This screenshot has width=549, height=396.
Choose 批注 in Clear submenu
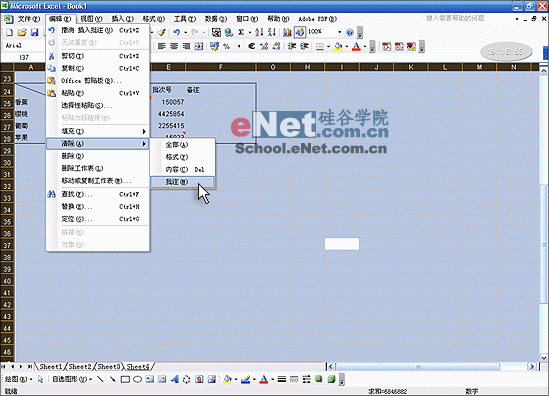tap(182, 182)
